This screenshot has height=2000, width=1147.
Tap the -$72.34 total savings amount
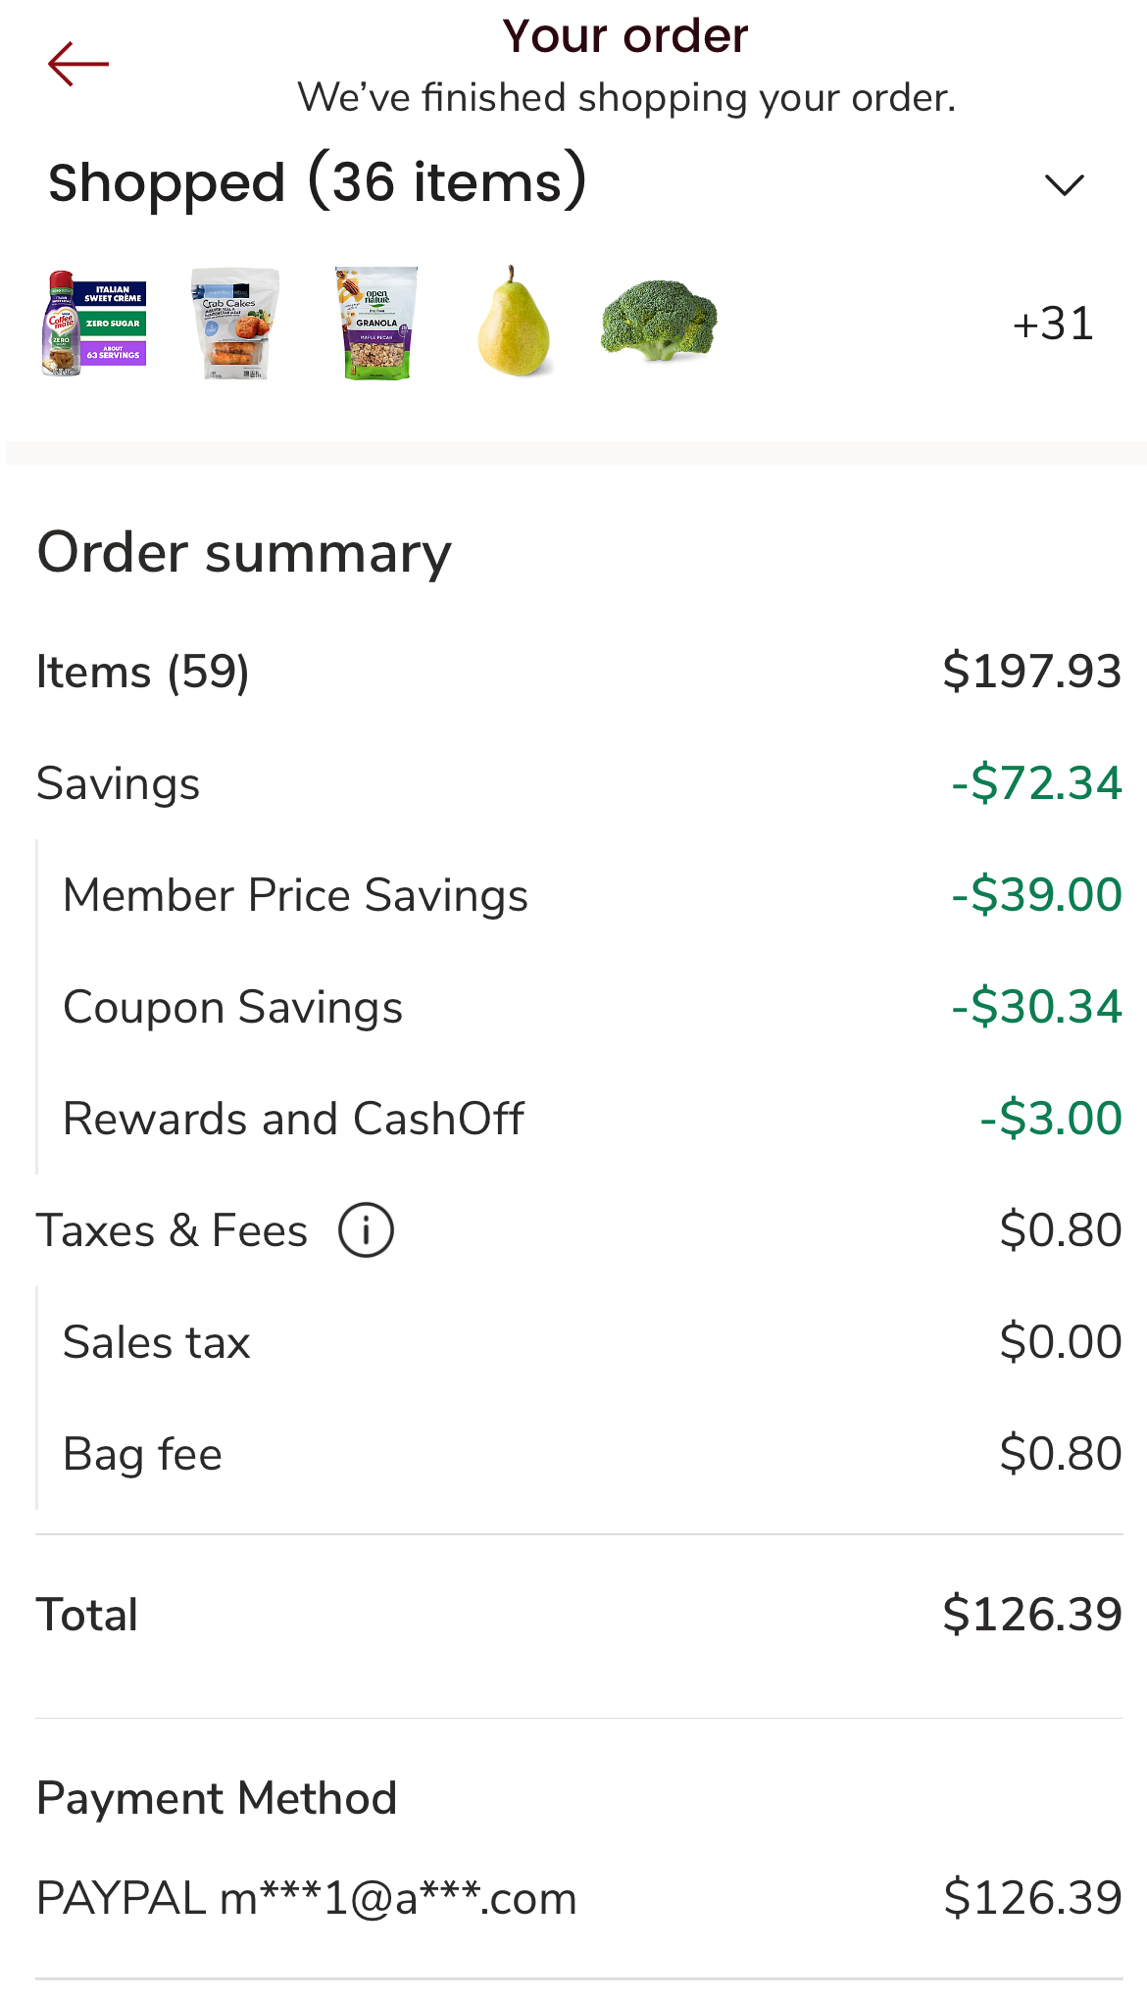(1036, 783)
